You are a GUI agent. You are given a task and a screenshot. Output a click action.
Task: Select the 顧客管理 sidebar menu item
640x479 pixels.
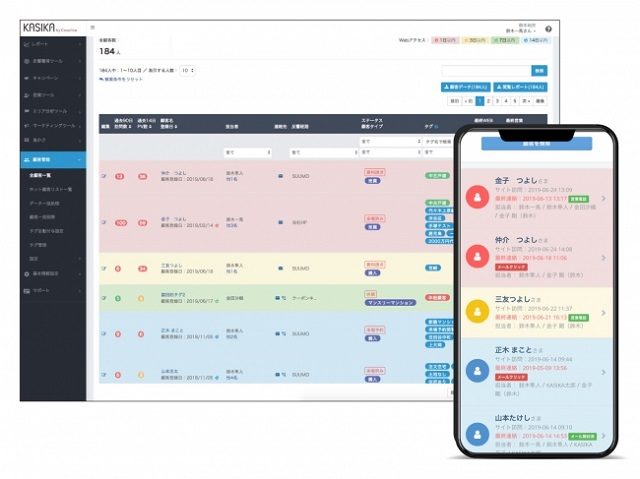click(x=52, y=158)
